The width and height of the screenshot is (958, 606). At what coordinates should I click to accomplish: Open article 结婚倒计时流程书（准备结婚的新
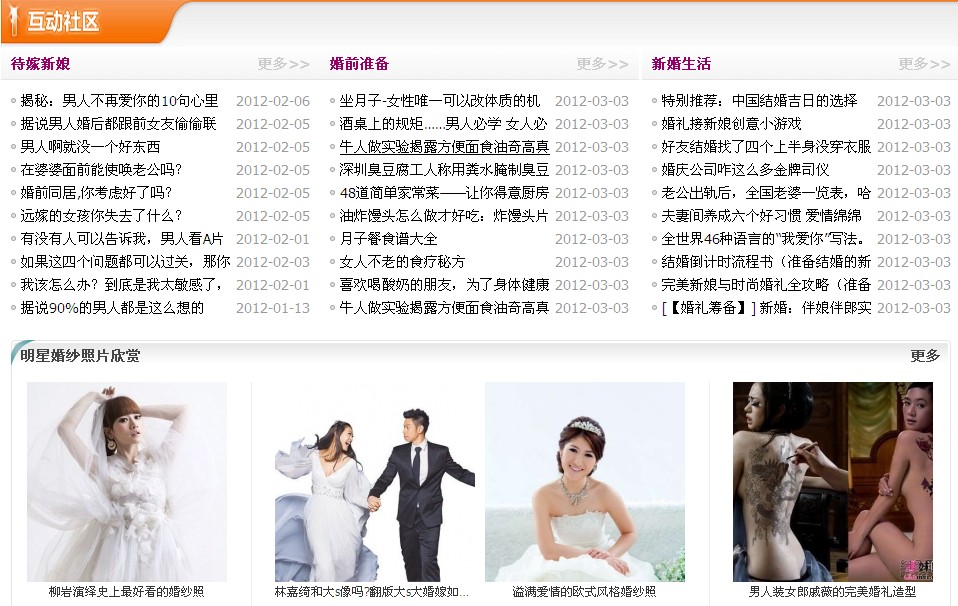[x=766, y=262]
